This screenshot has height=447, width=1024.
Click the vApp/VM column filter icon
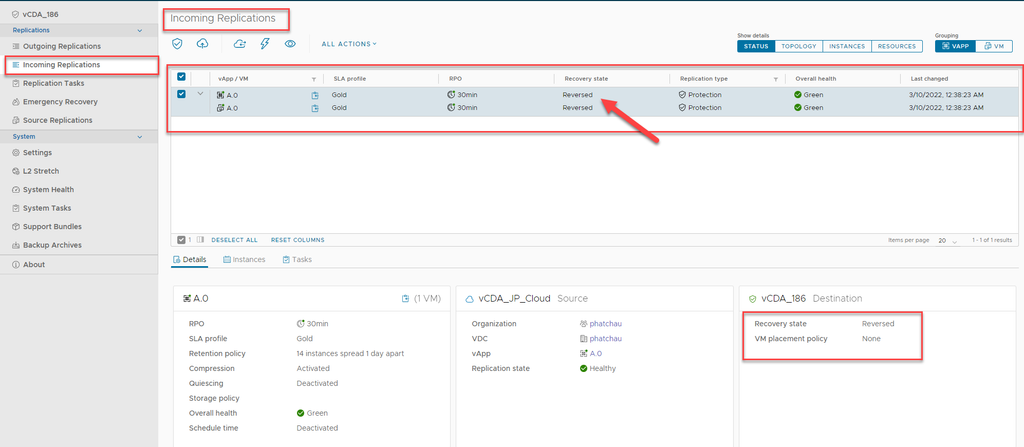(x=314, y=78)
